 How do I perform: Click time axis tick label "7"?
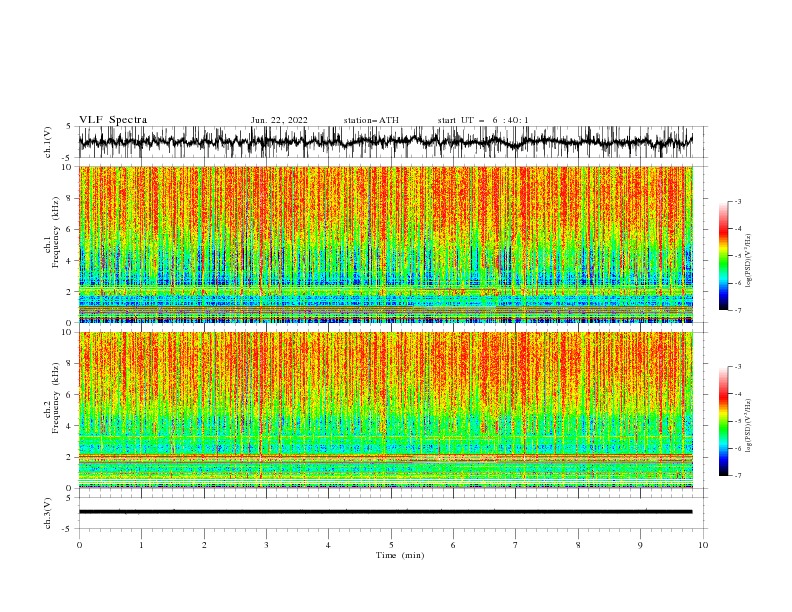point(516,545)
